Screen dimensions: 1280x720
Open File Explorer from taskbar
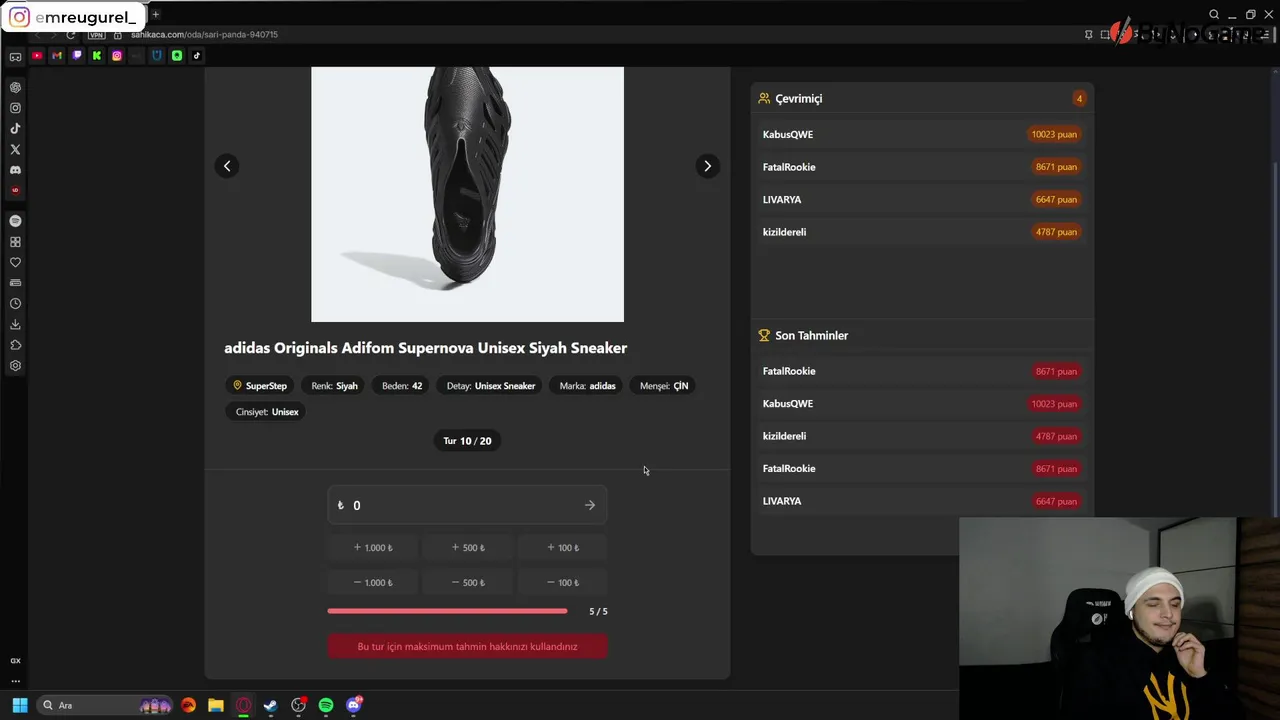tap(216, 705)
